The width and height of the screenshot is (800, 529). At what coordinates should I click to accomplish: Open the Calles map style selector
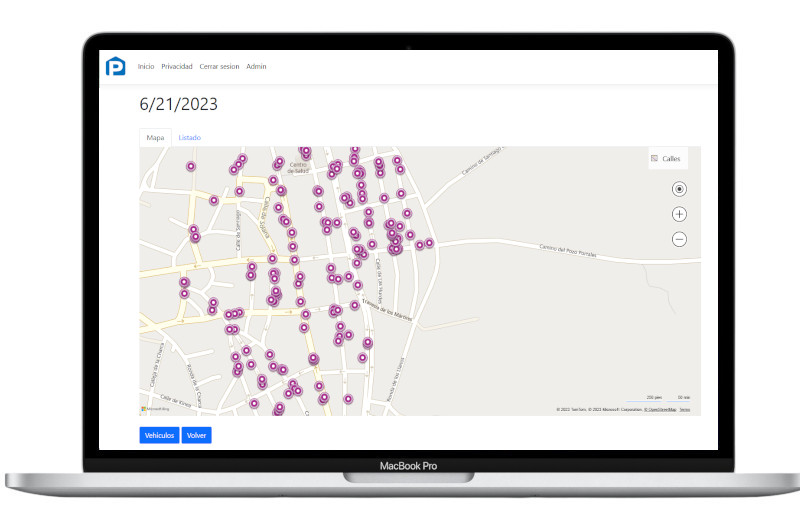667,159
